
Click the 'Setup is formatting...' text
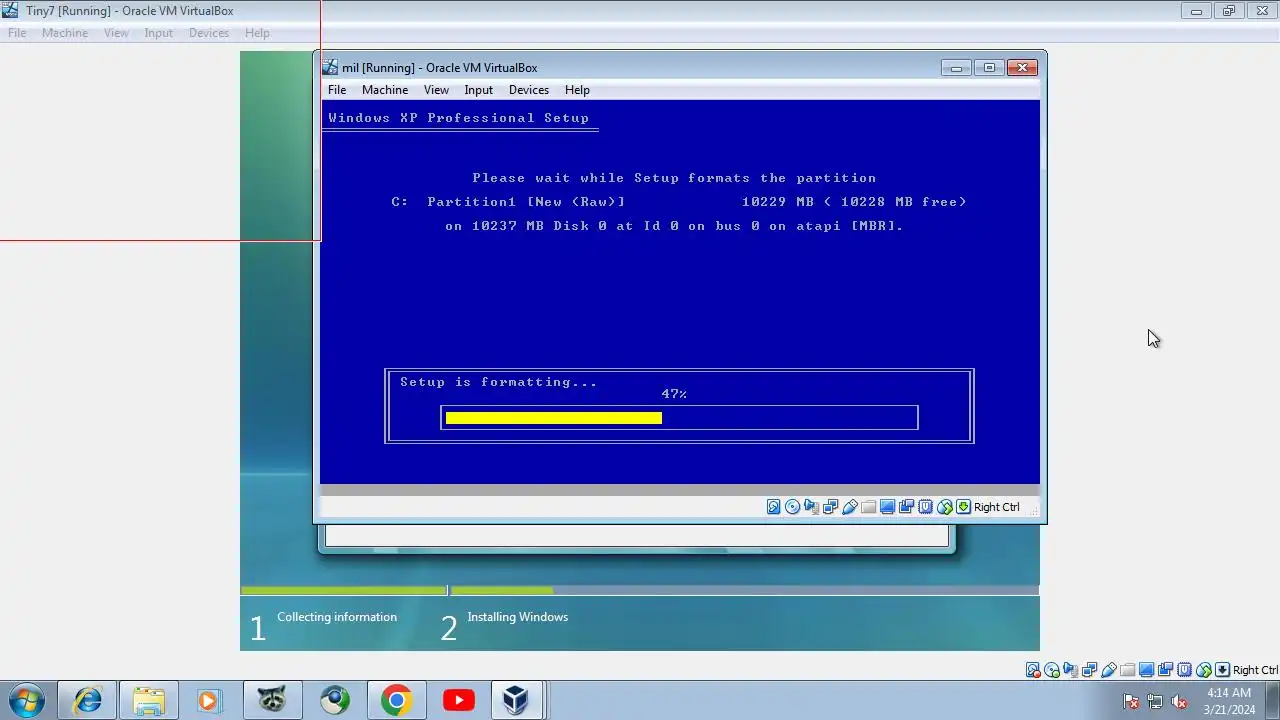(499, 382)
